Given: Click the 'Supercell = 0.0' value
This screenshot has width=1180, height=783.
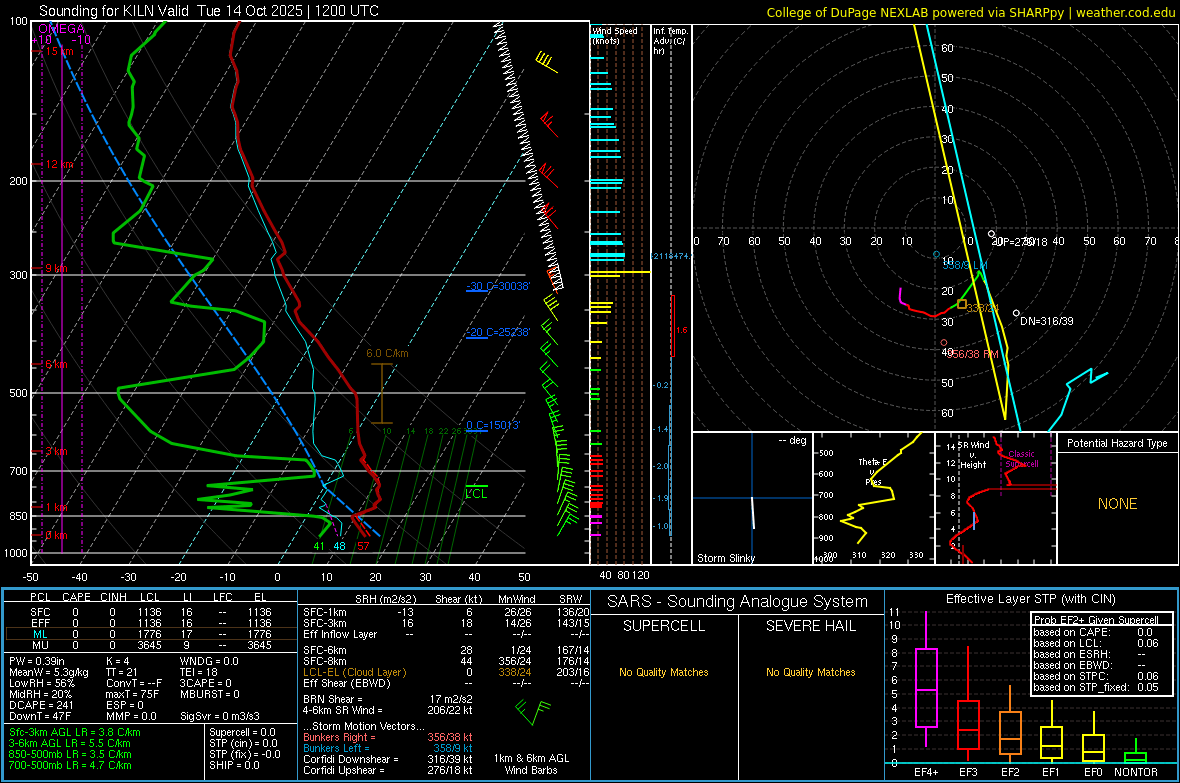Looking at the screenshot, I should click(x=242, y=732).
